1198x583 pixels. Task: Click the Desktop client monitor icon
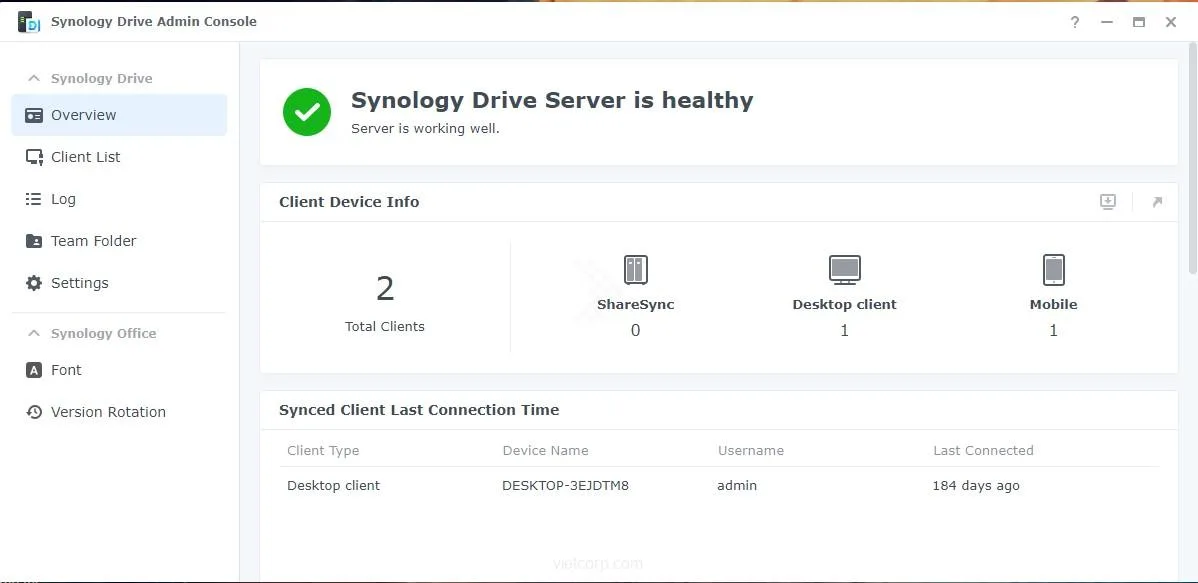pyautogui.click(x=844, y=270)
